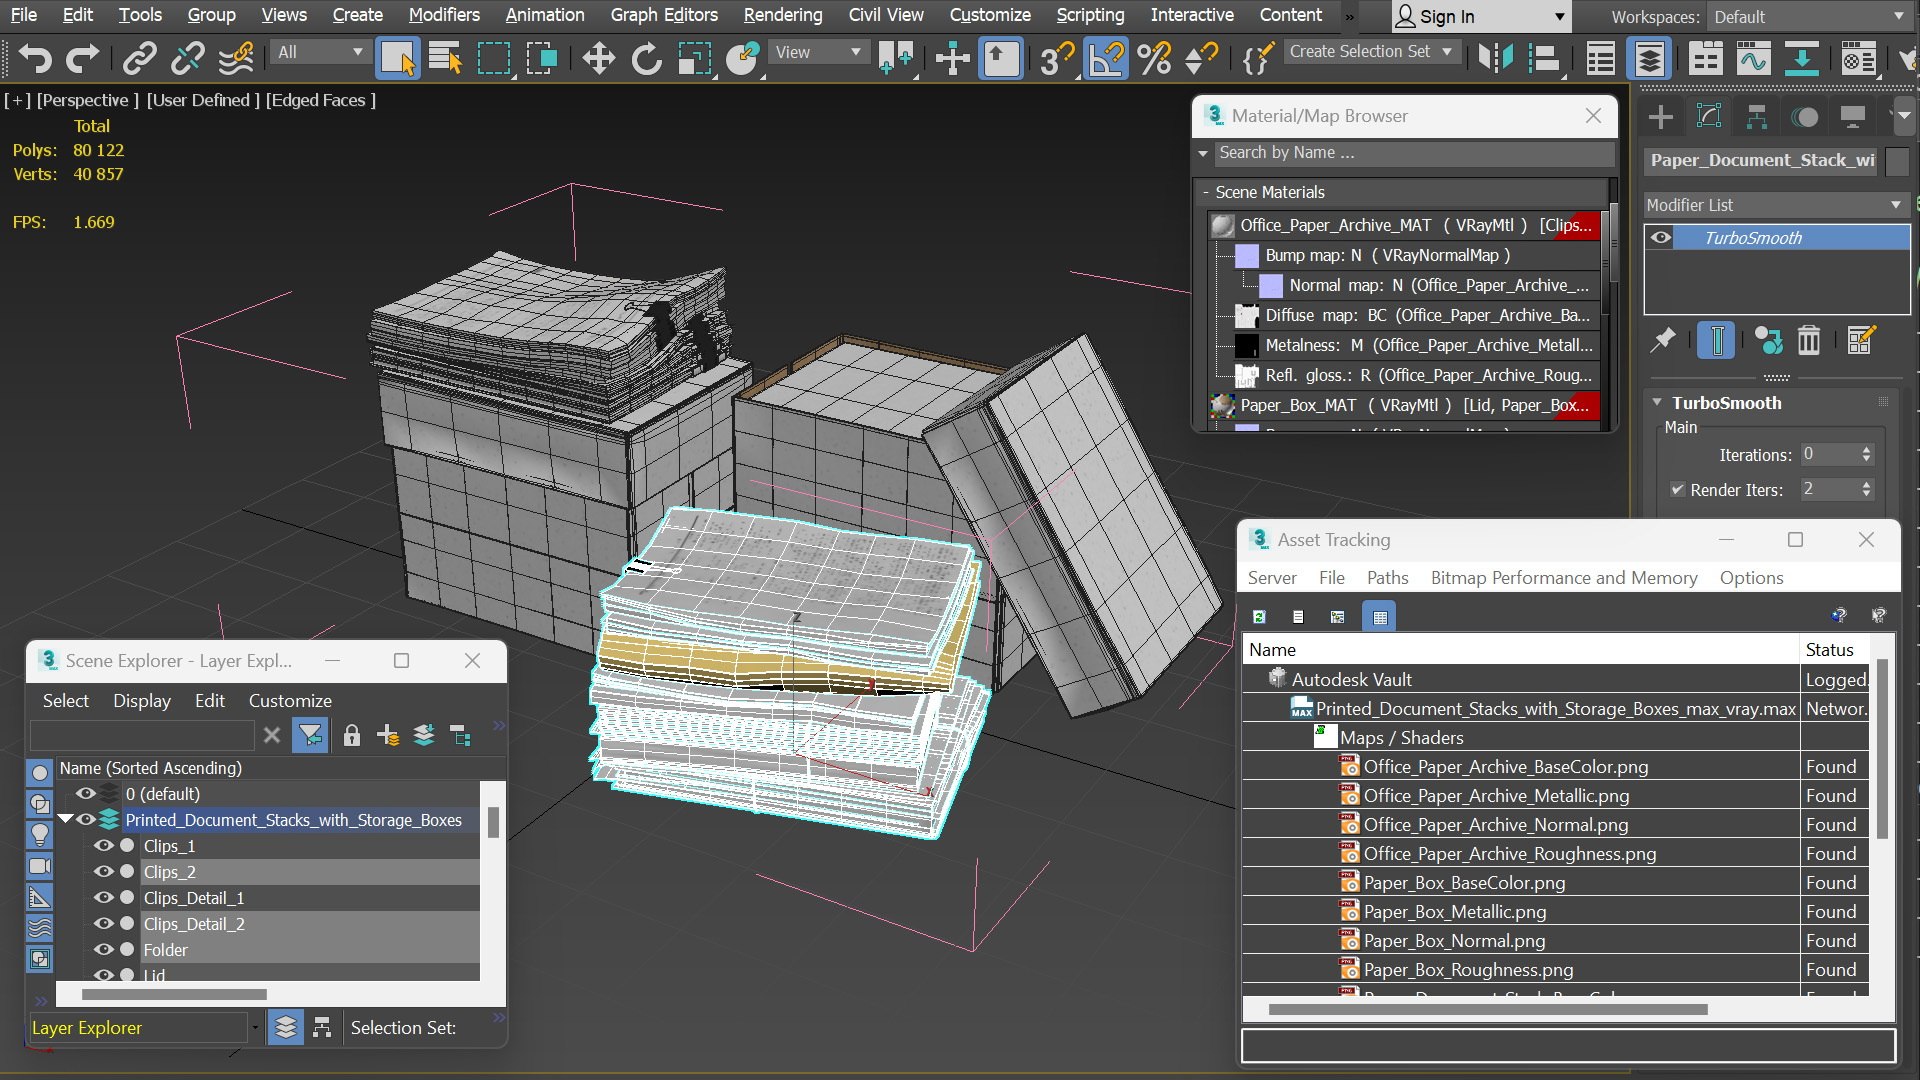Hide the 0 (default) layer
The image size is (1920, 1080).
[86, 794]
